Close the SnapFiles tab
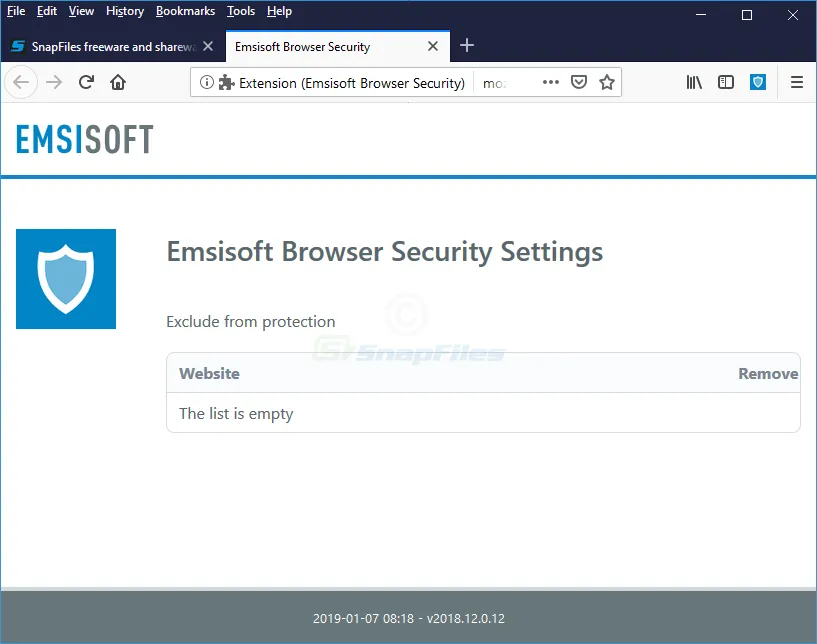The height and width of the screenshot is (644, 817). pyautogui.click(x=208, y=46)
